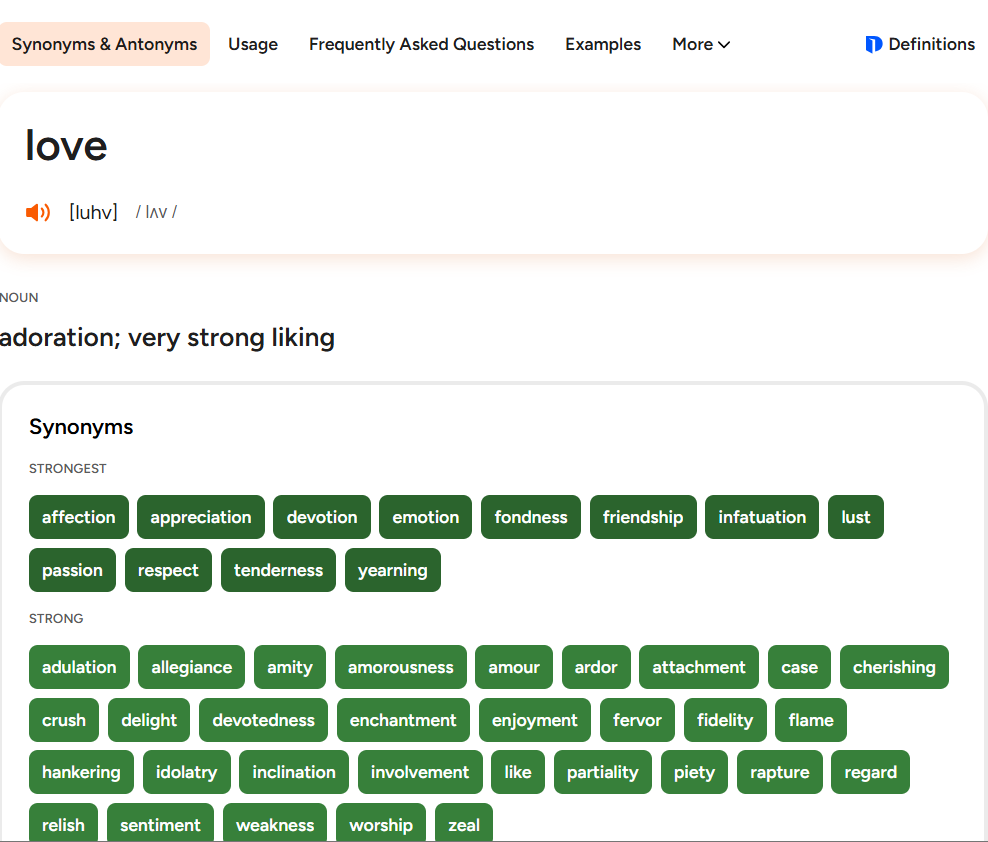Image resolution: width=988 pixels, height=842 pixels.
Task: Select the yearning synonym chip
Action: [393, 570]
